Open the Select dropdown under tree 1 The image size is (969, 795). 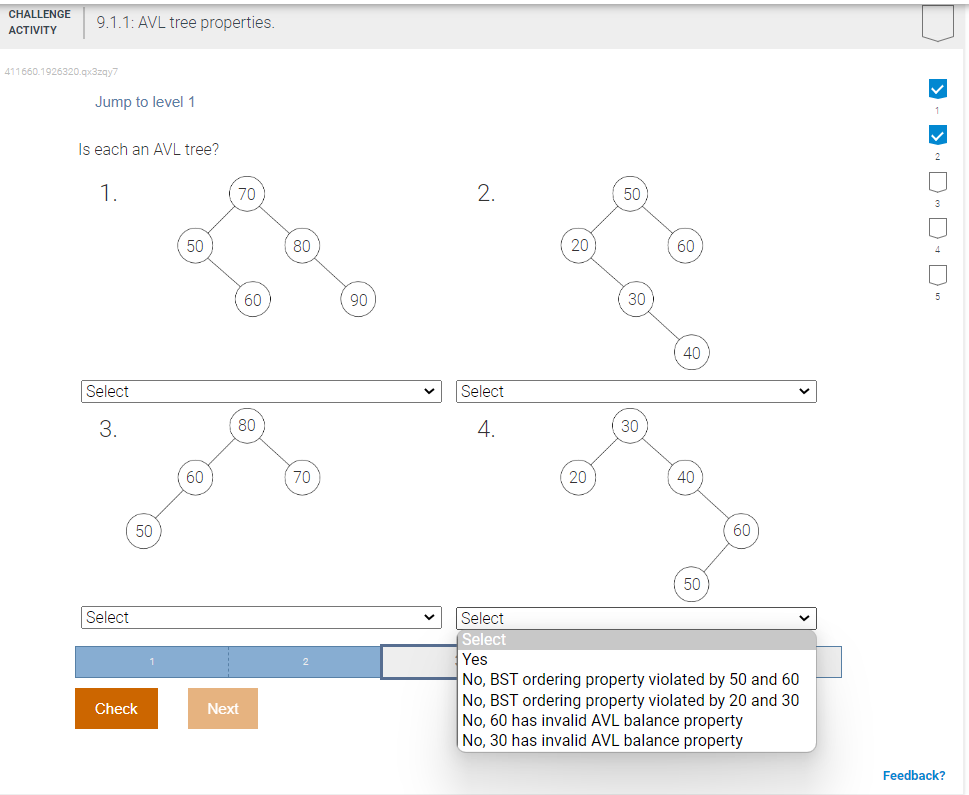click(260, 391)
